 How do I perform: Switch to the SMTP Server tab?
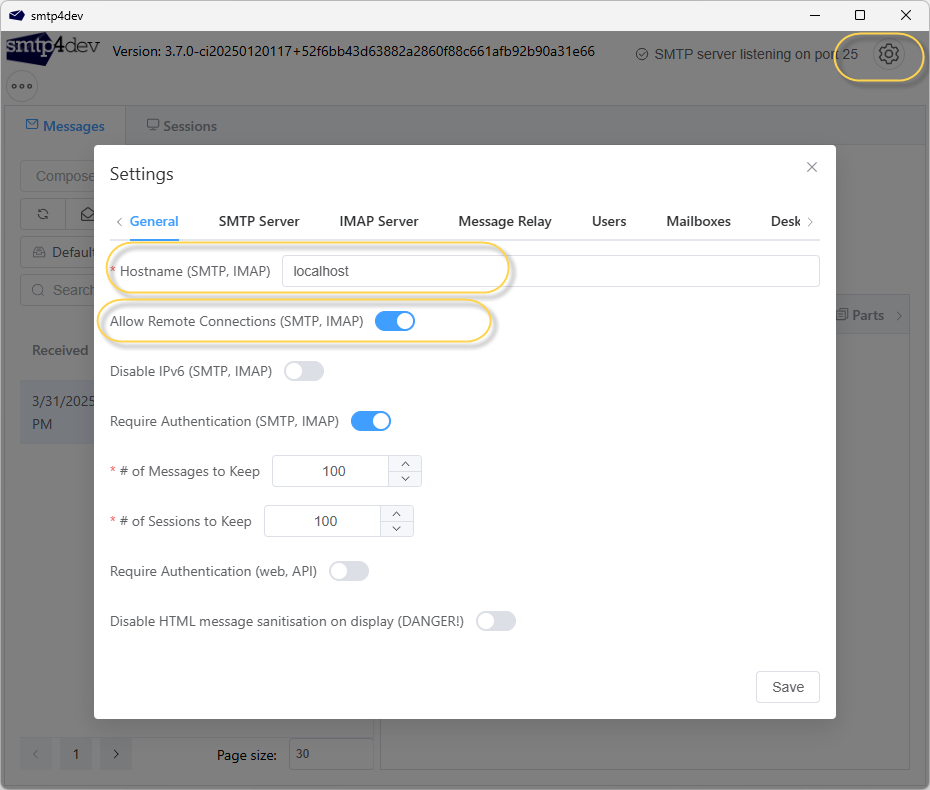(259, 221)
